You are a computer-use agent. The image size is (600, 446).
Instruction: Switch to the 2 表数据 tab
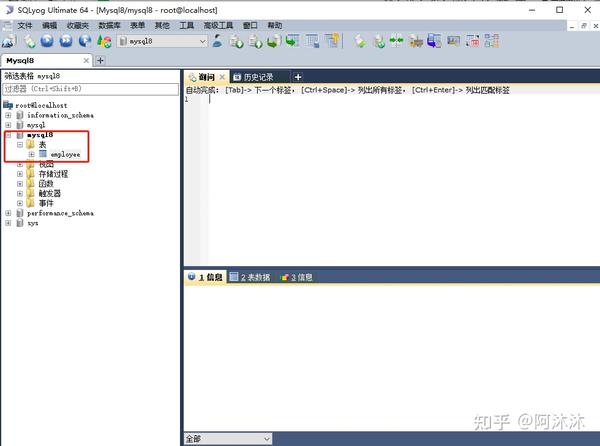[x=250, y=277]
